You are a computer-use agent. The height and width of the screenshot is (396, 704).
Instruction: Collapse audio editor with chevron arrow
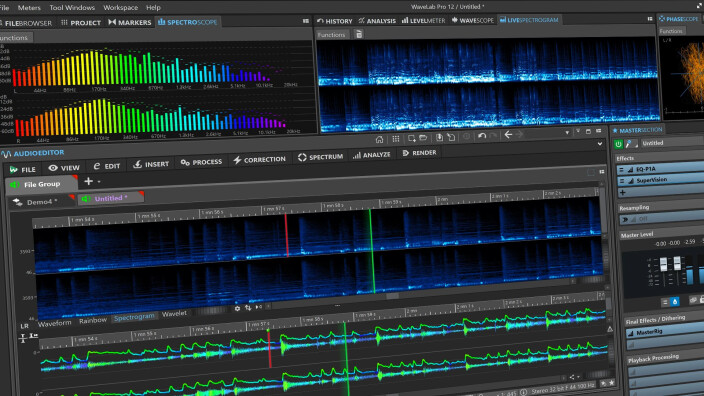tap(600, 144)
